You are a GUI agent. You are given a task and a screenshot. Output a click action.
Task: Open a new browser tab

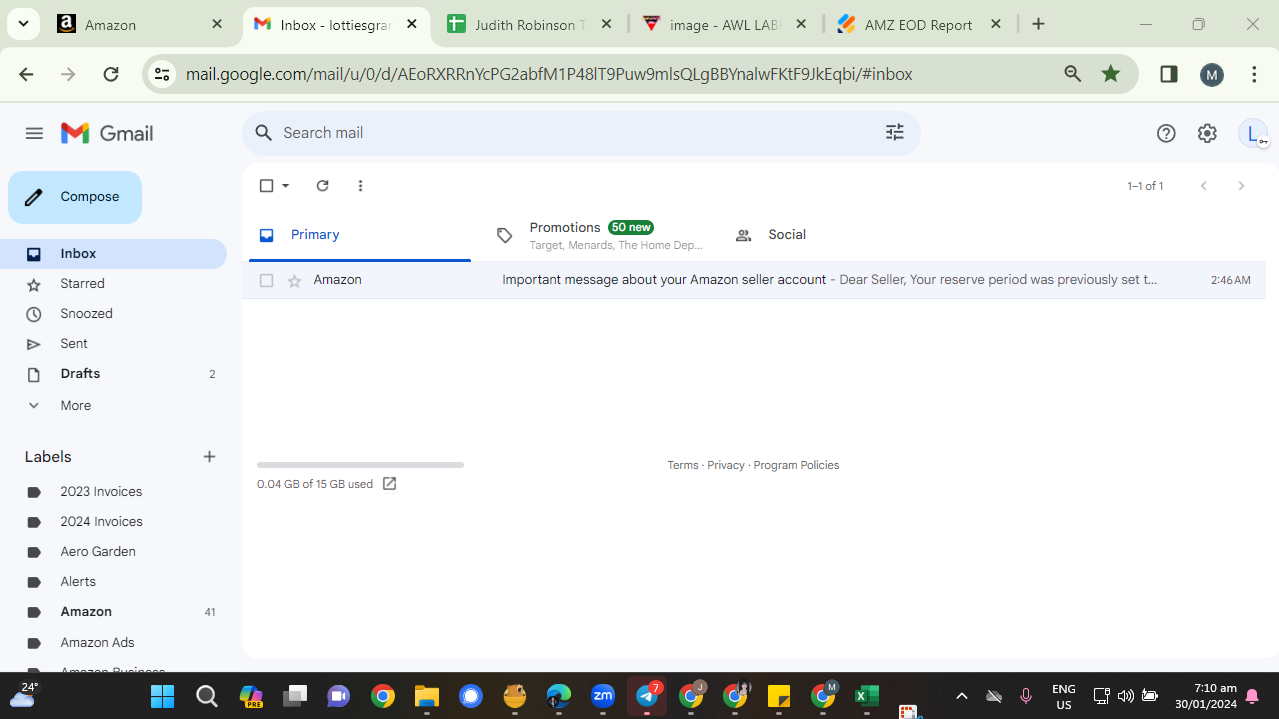pos(1038,24)
